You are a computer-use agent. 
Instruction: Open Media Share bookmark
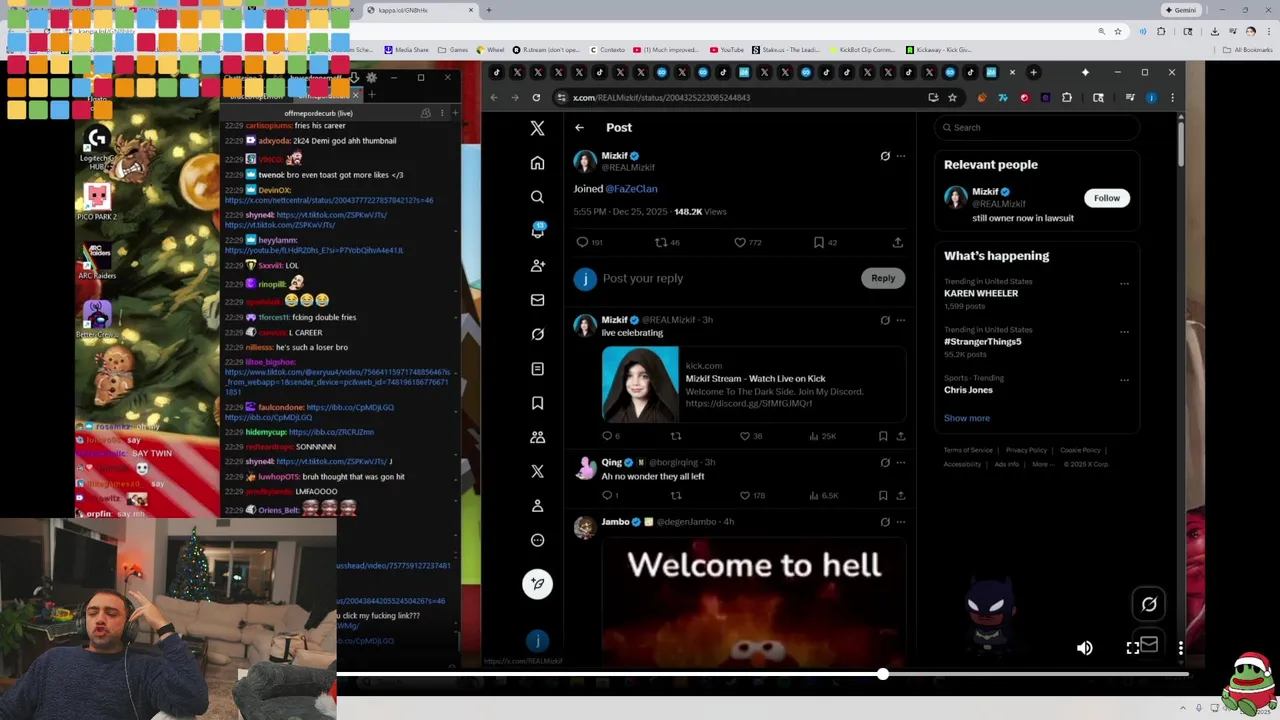pos(406,50)
